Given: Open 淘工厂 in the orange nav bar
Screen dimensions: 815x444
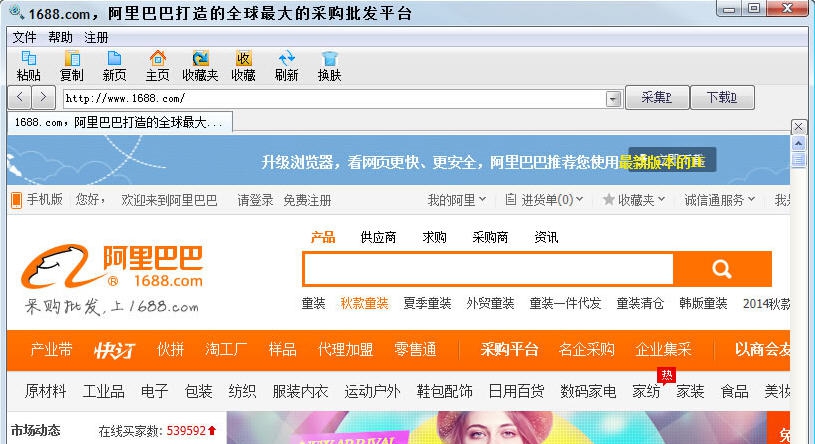Looking at the screenshot, I should tap(226, 349).
